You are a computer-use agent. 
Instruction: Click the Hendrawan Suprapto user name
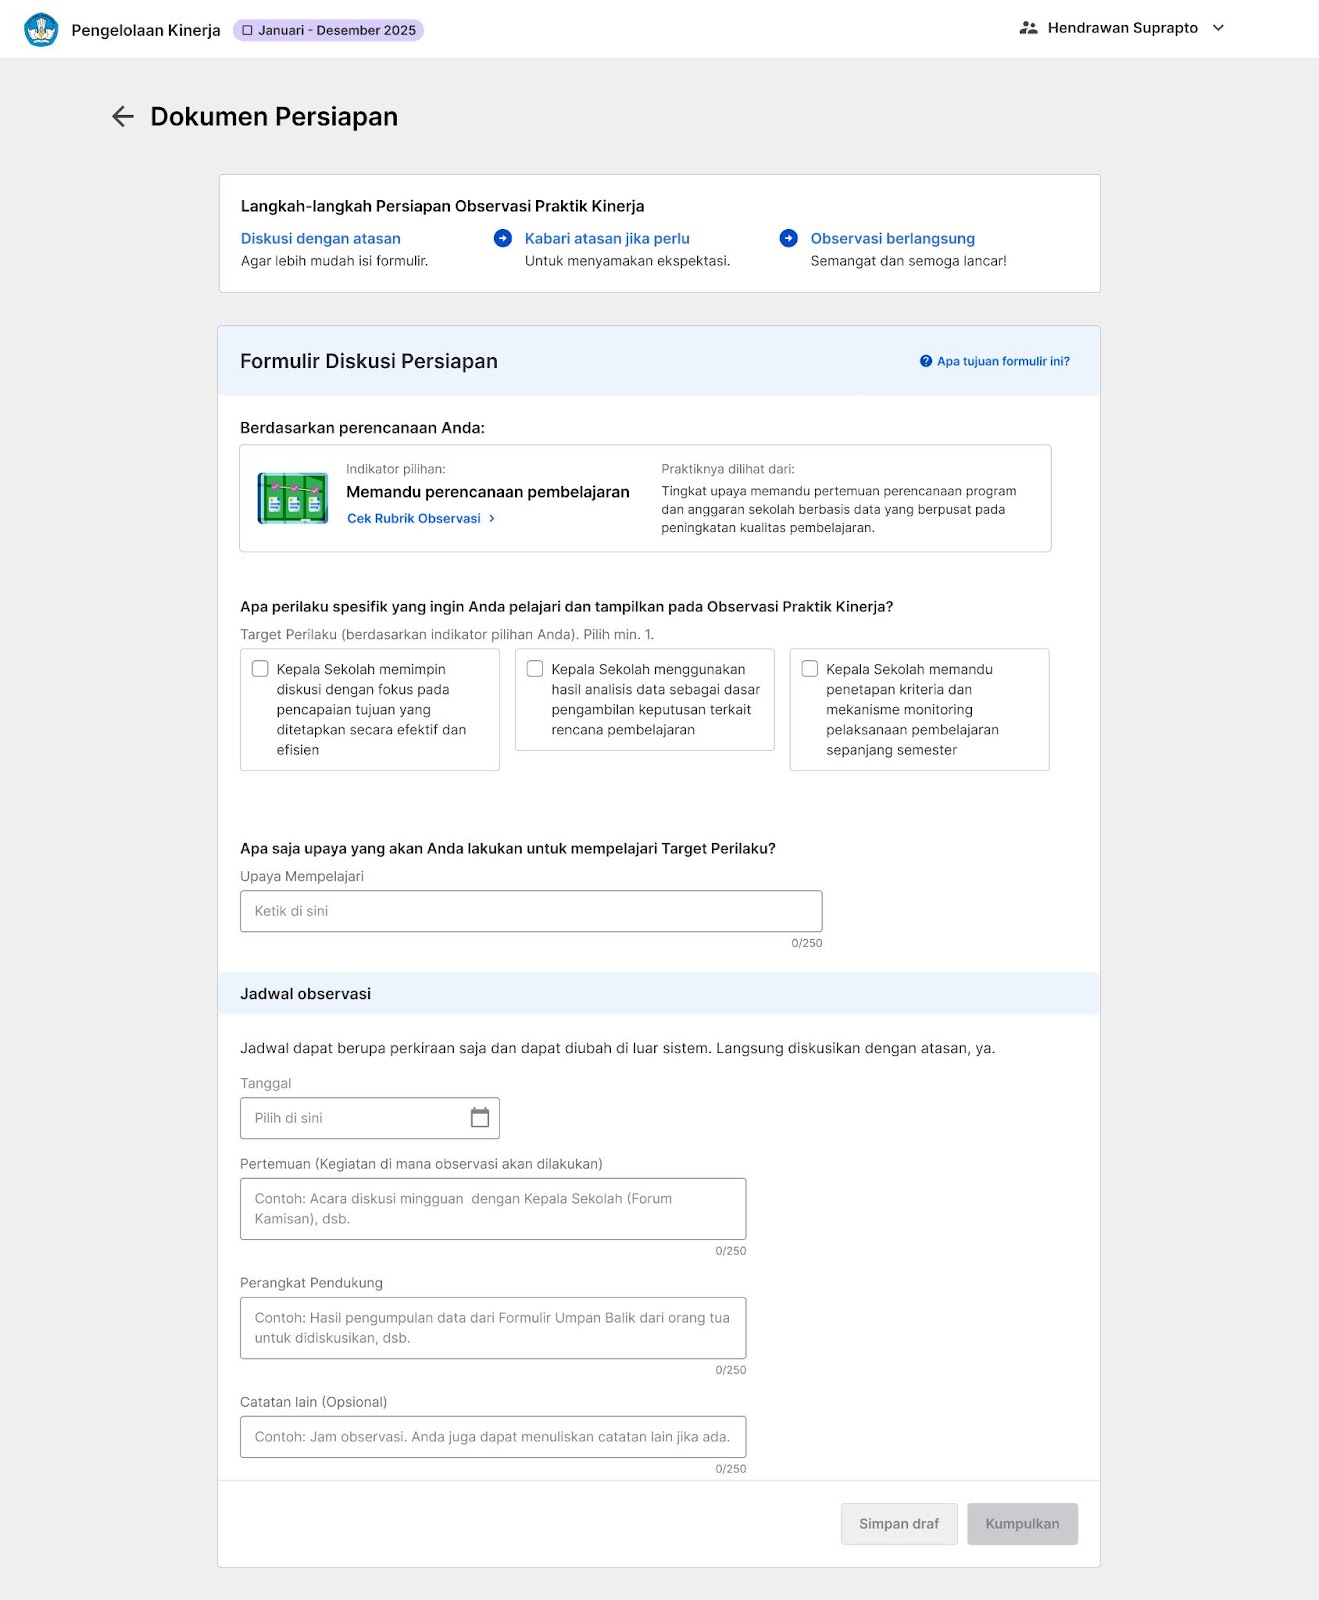(1123, 28)
